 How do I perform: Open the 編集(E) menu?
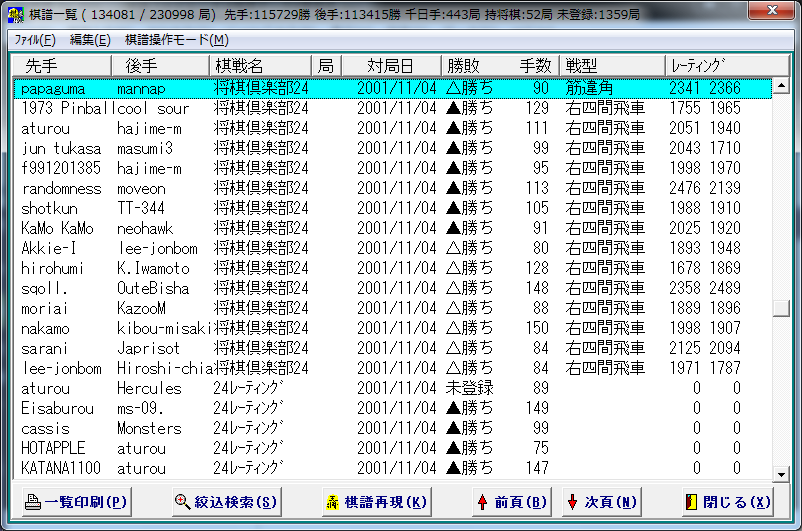[90, 40]
